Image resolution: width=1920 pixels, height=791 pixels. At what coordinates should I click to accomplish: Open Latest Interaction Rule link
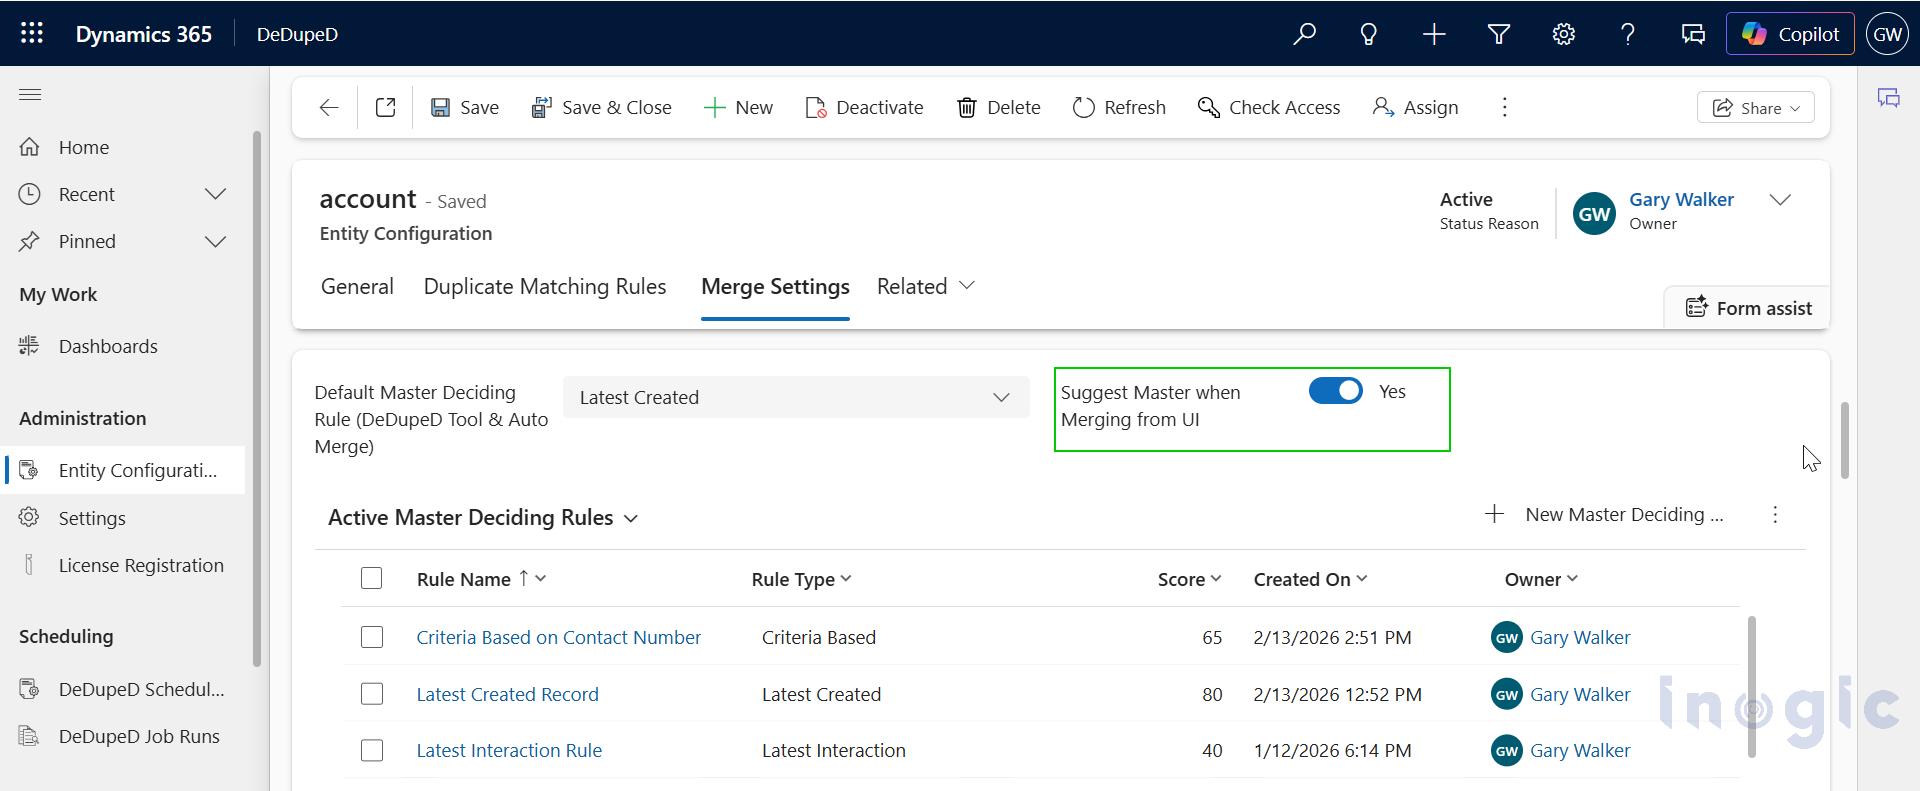coord(509,750)
